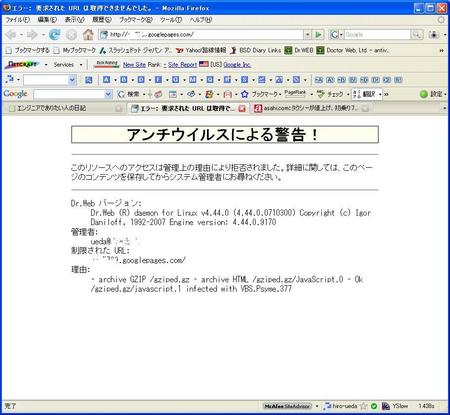This screenshot has height=415, width=450.
Task: Open the Netcraft logo dropdown arrow
Action: pos(46,65)
